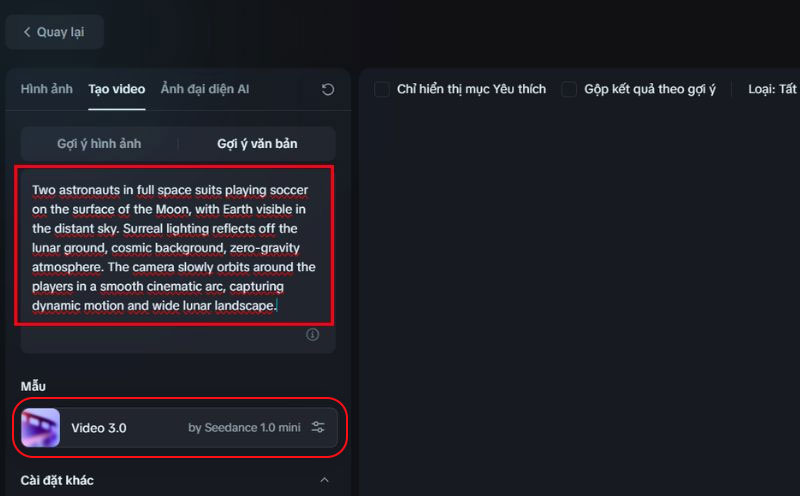
Task: Click the by Seedance 1.0 mini label
Action: 244,428
